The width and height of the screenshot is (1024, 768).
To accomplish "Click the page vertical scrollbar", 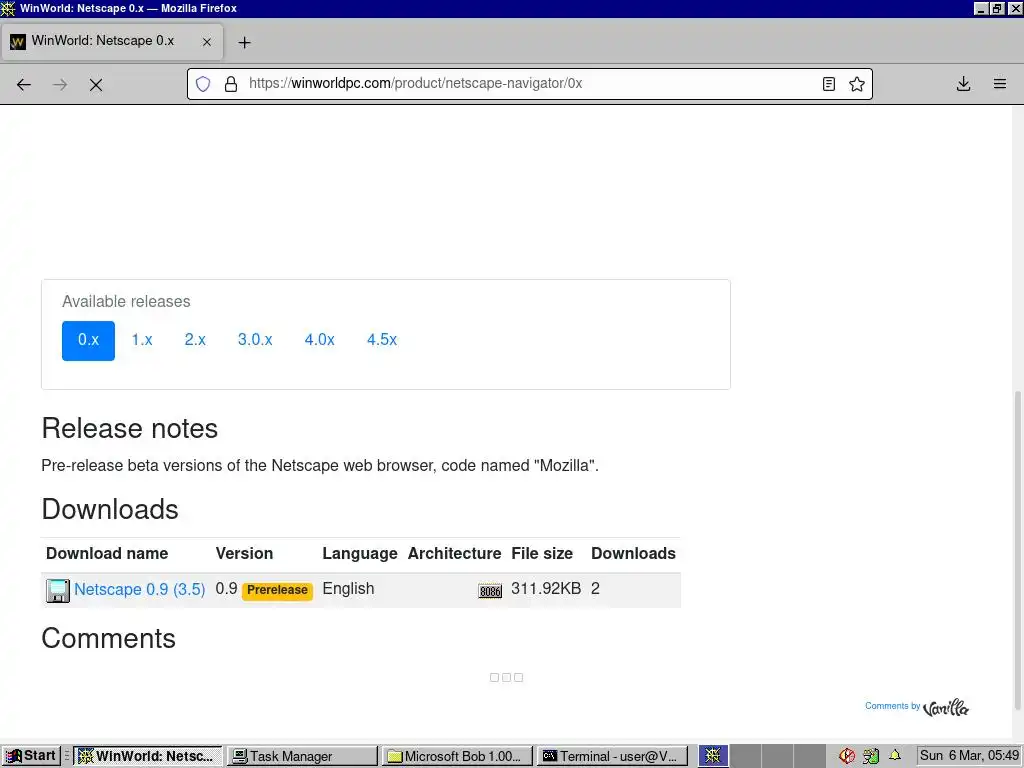I will tap(1017, 550).
